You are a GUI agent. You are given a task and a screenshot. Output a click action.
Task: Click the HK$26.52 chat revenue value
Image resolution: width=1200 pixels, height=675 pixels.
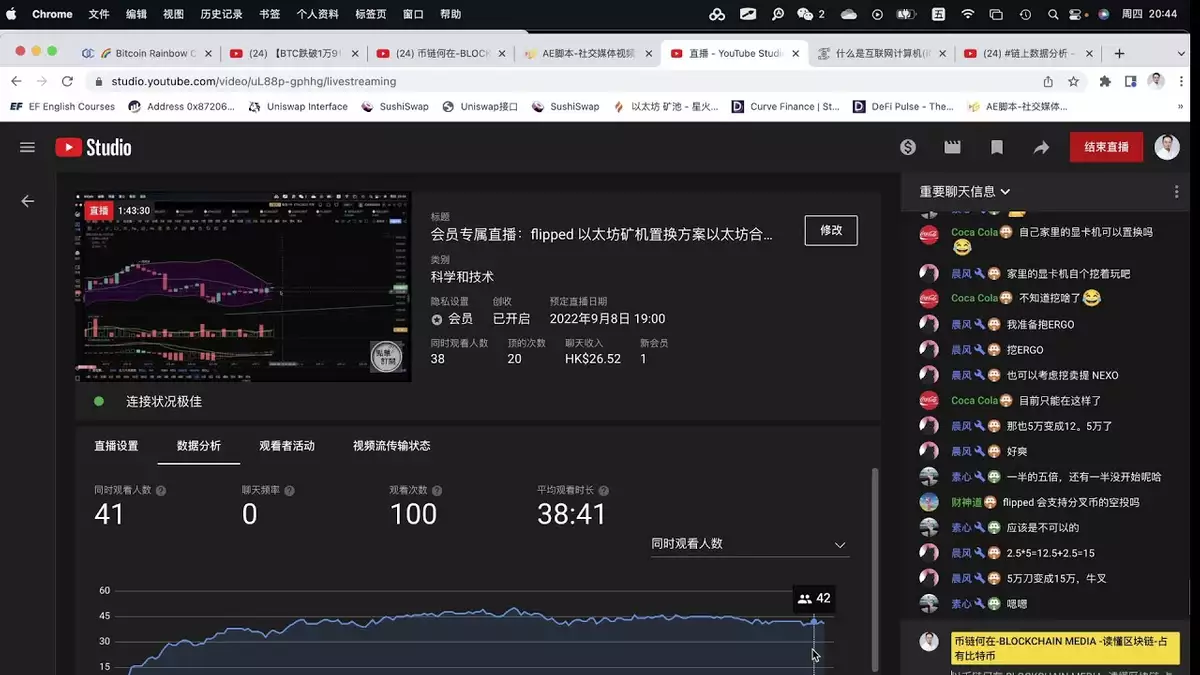tap(593, 359)
